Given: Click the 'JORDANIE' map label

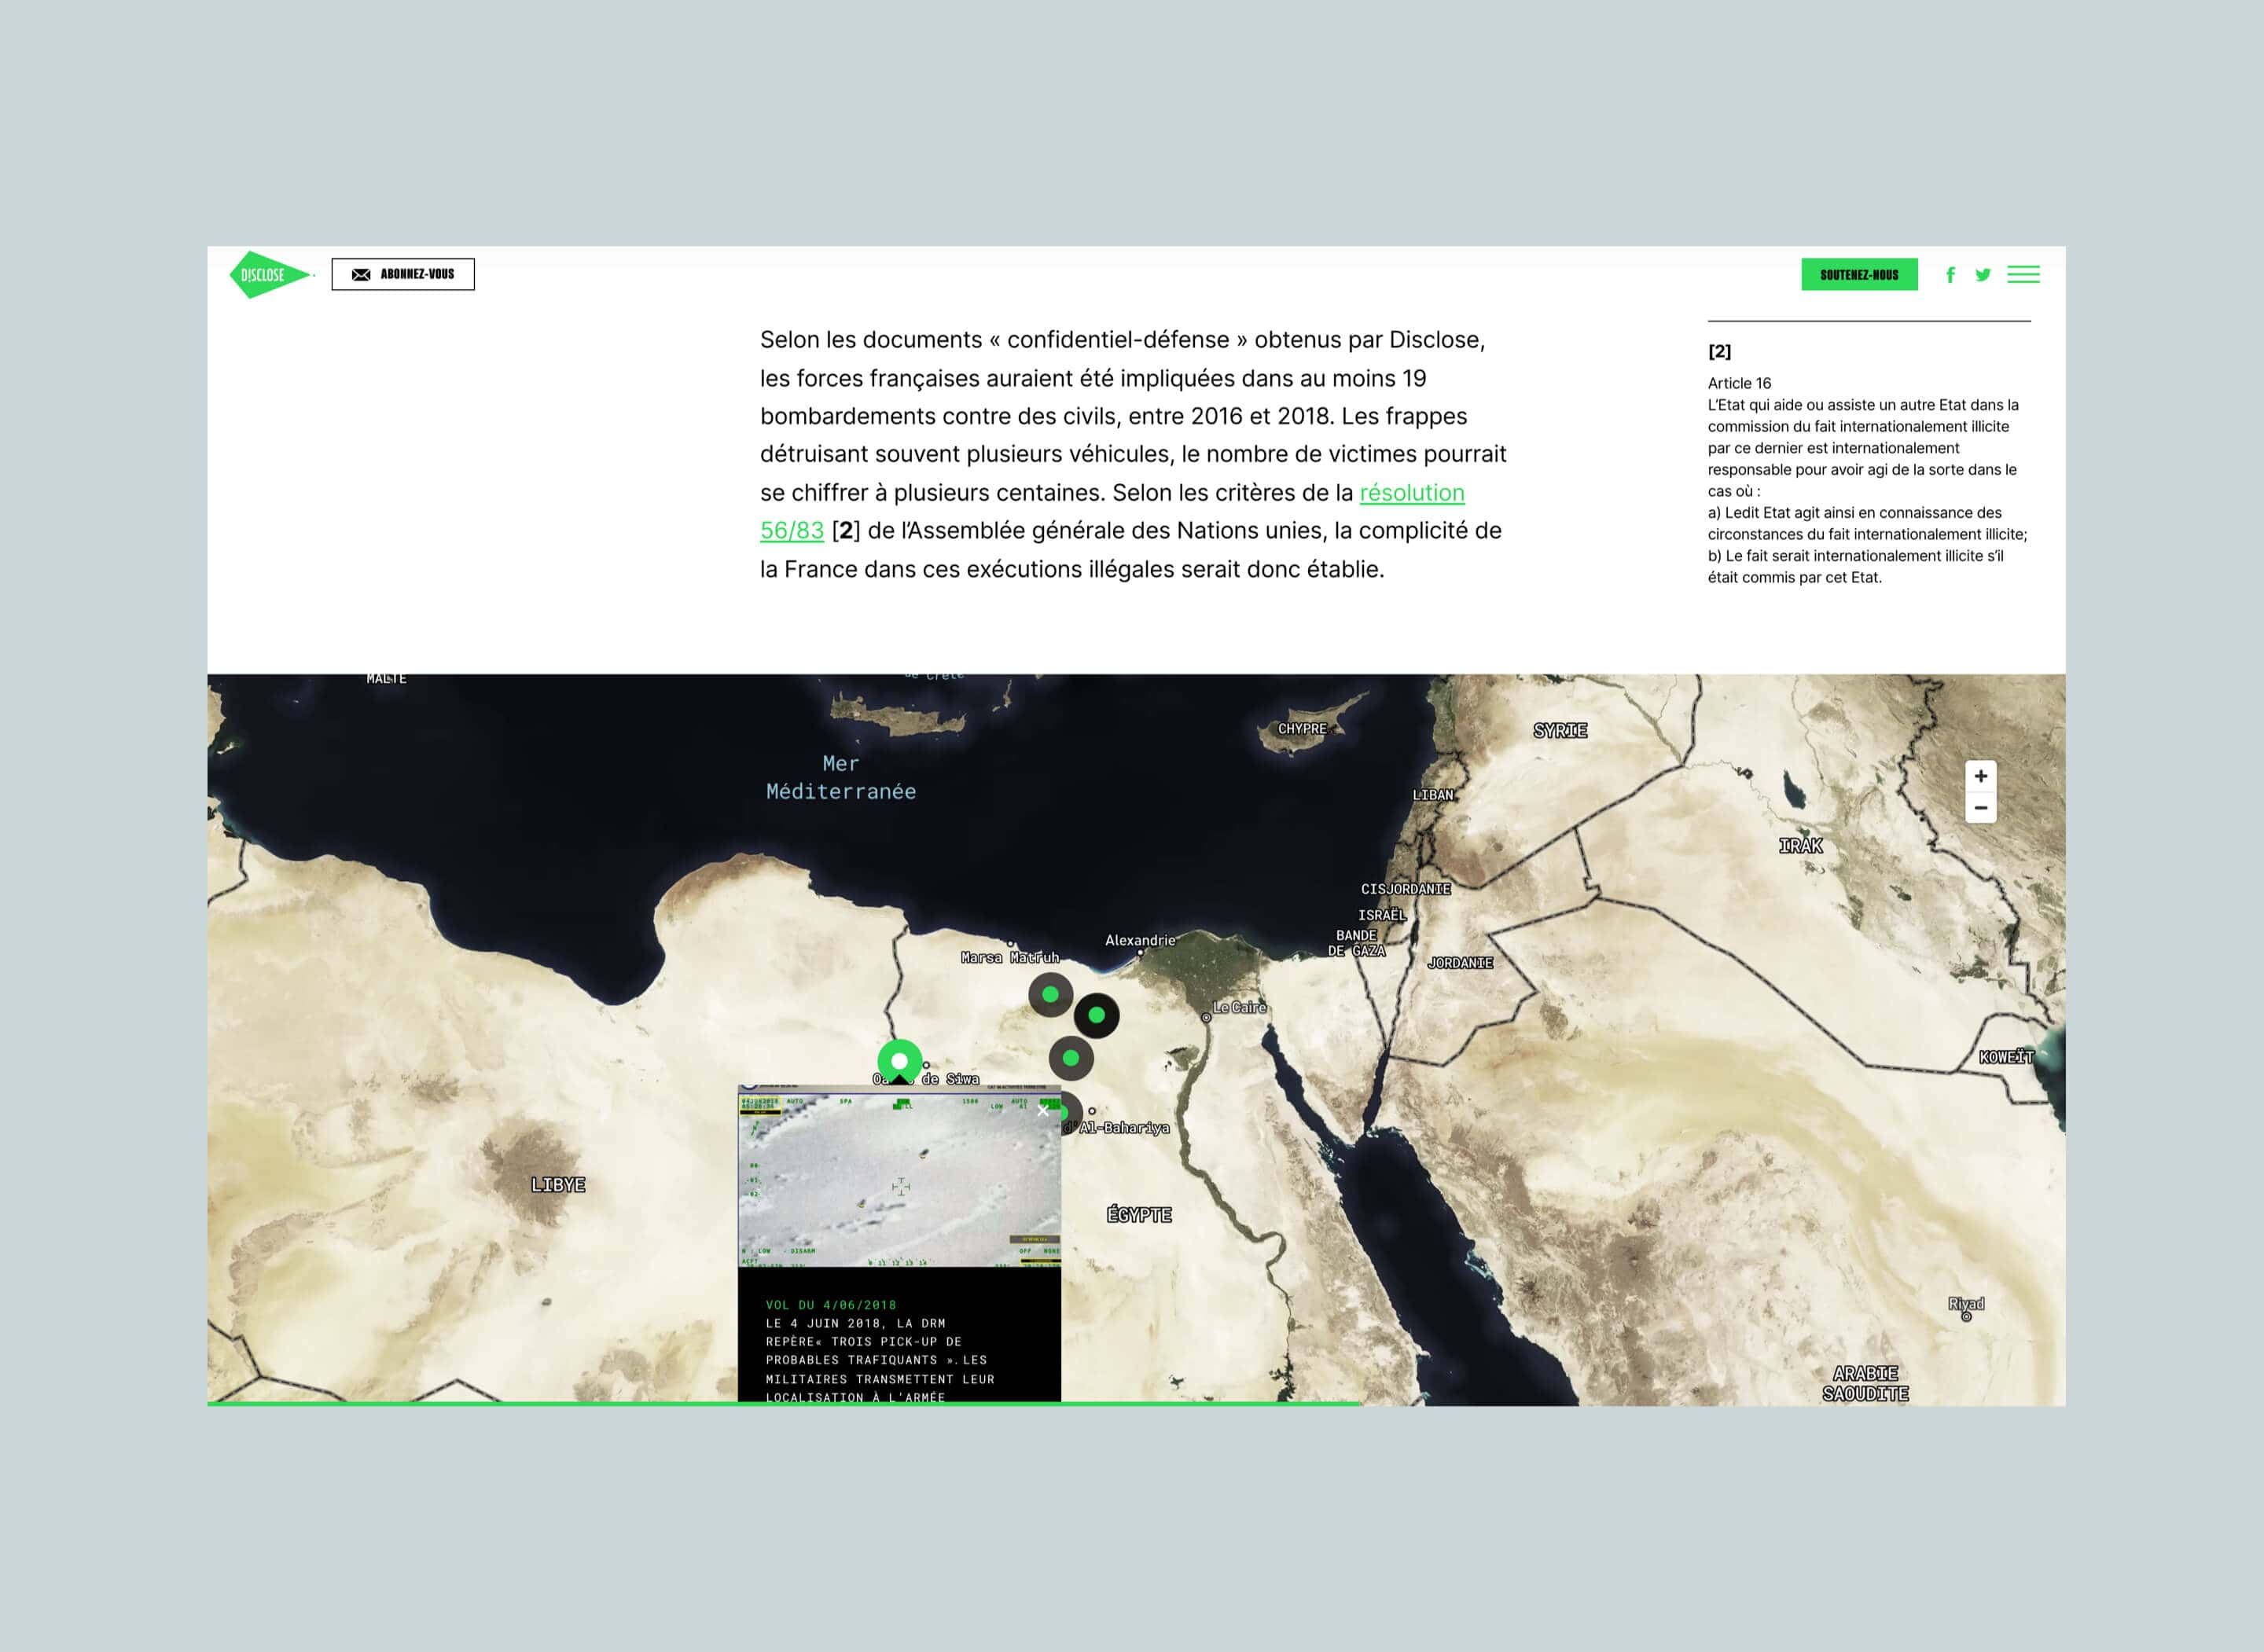Looking at the screenshot, I should pyautogui.click(x=1460, y=963).
